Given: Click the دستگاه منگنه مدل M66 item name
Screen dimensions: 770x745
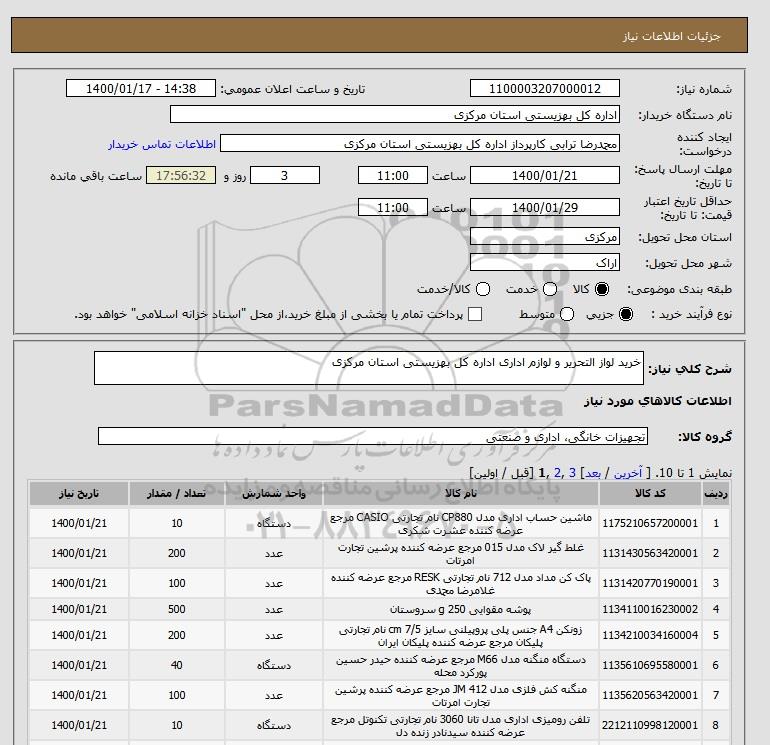Looking at the screenshot, I should (461, 665).
